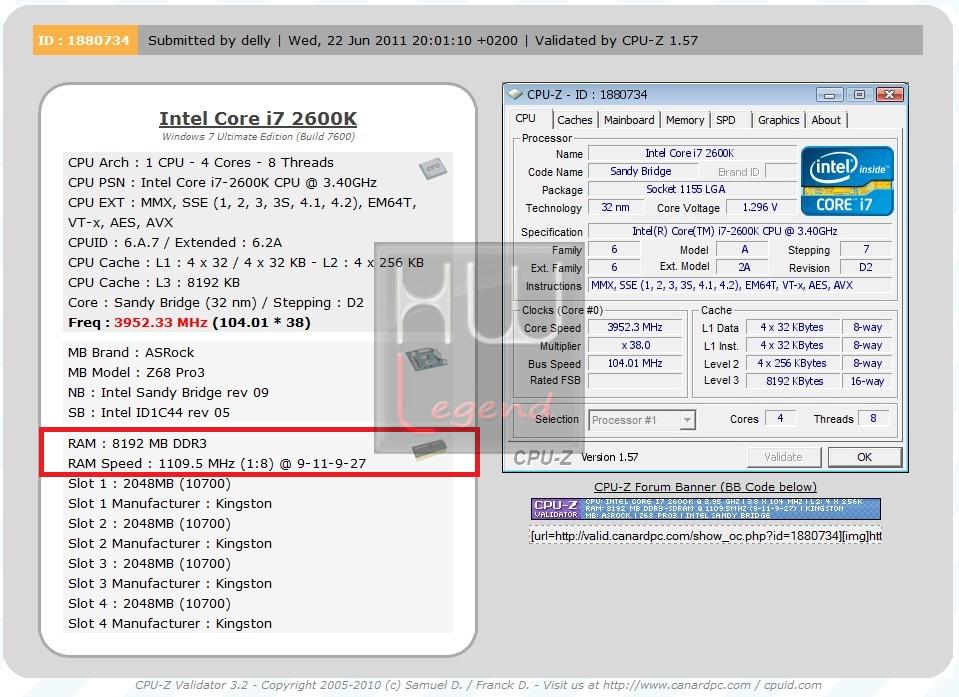
Task: Click the Name field Intel Core i7 2600K
Action: click(692, 153)
